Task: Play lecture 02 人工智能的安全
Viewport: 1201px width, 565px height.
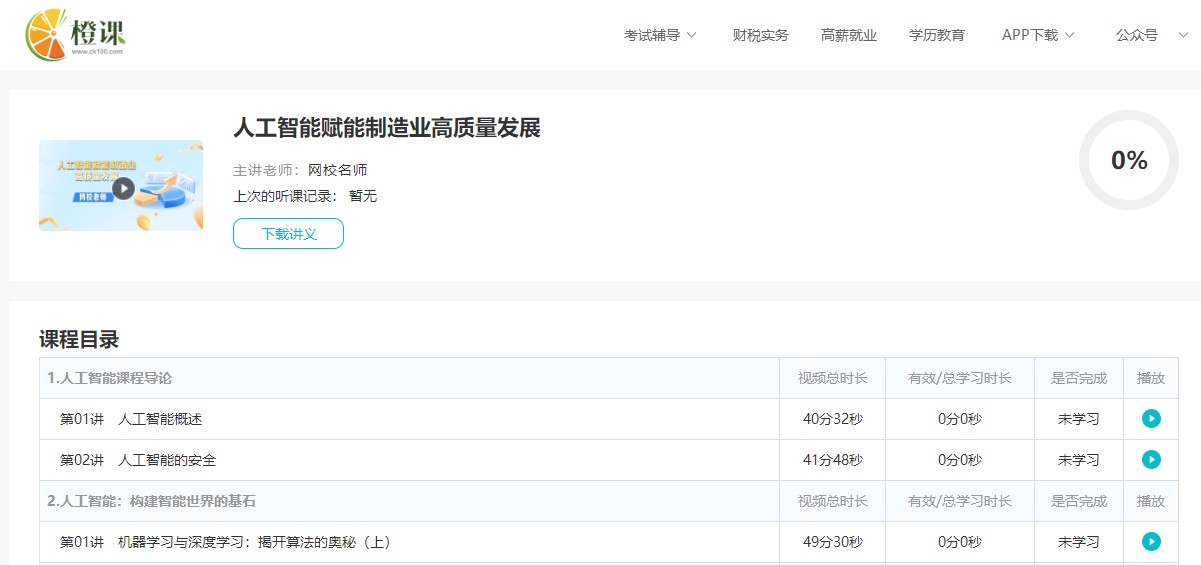Action: (1151, 460)
